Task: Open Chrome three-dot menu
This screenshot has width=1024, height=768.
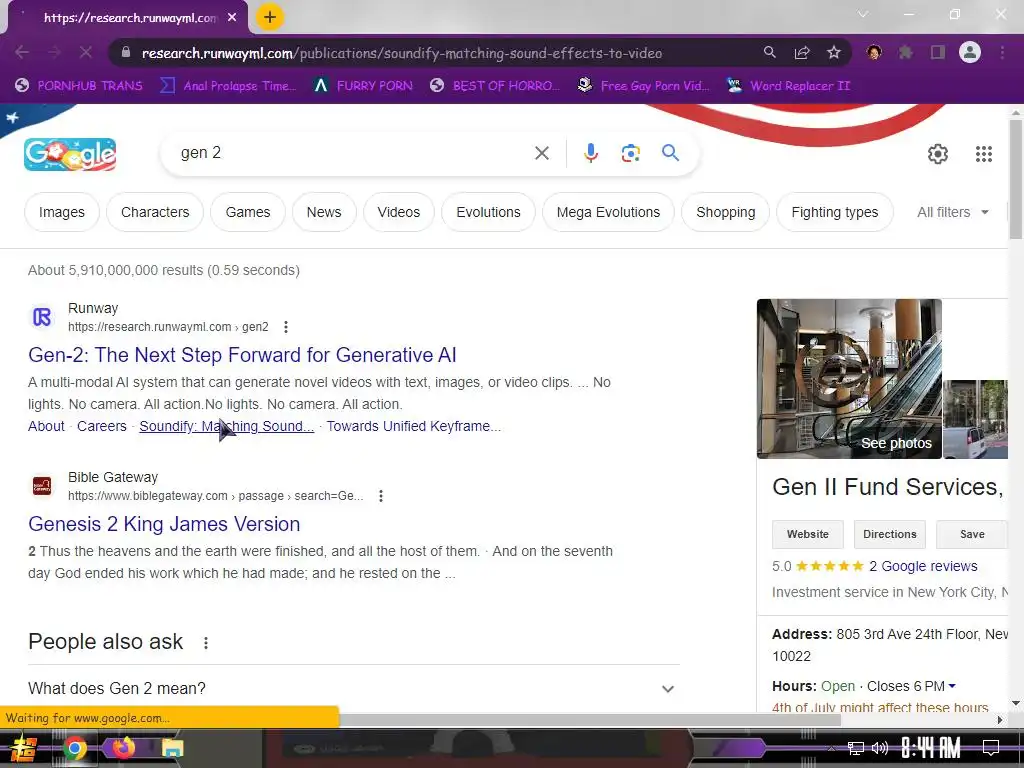Action: [1002, 52]
